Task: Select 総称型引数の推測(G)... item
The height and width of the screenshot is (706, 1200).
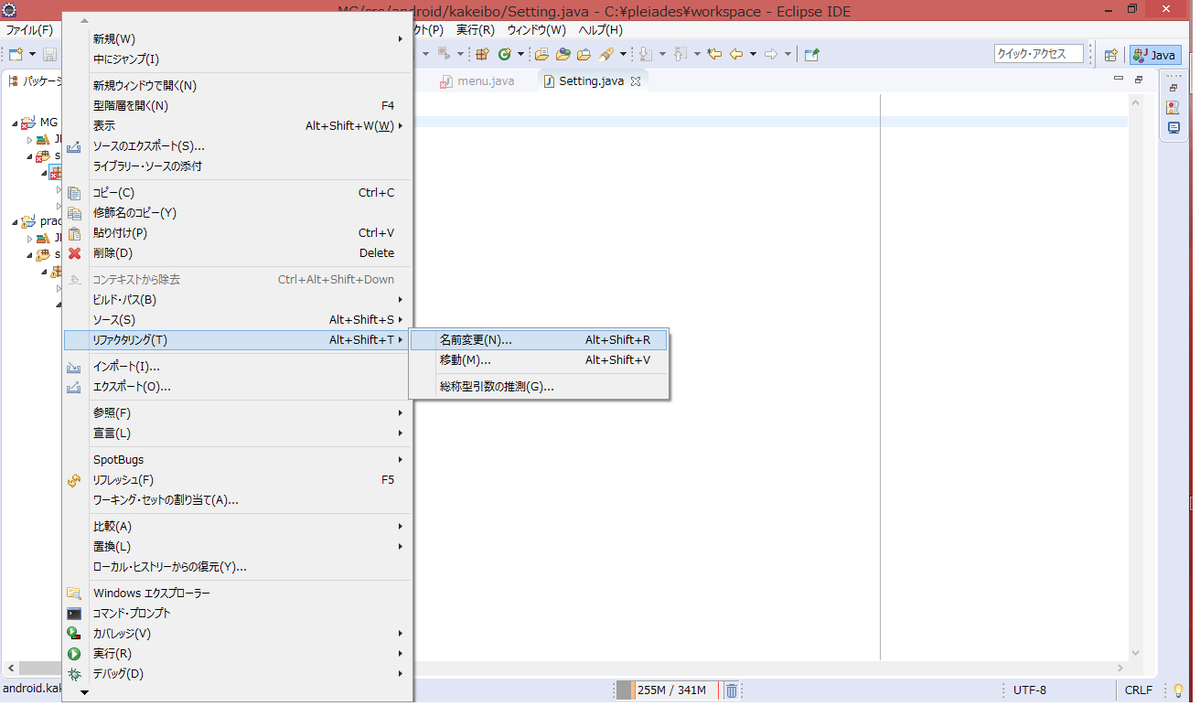Action: [x=539, y=386]
